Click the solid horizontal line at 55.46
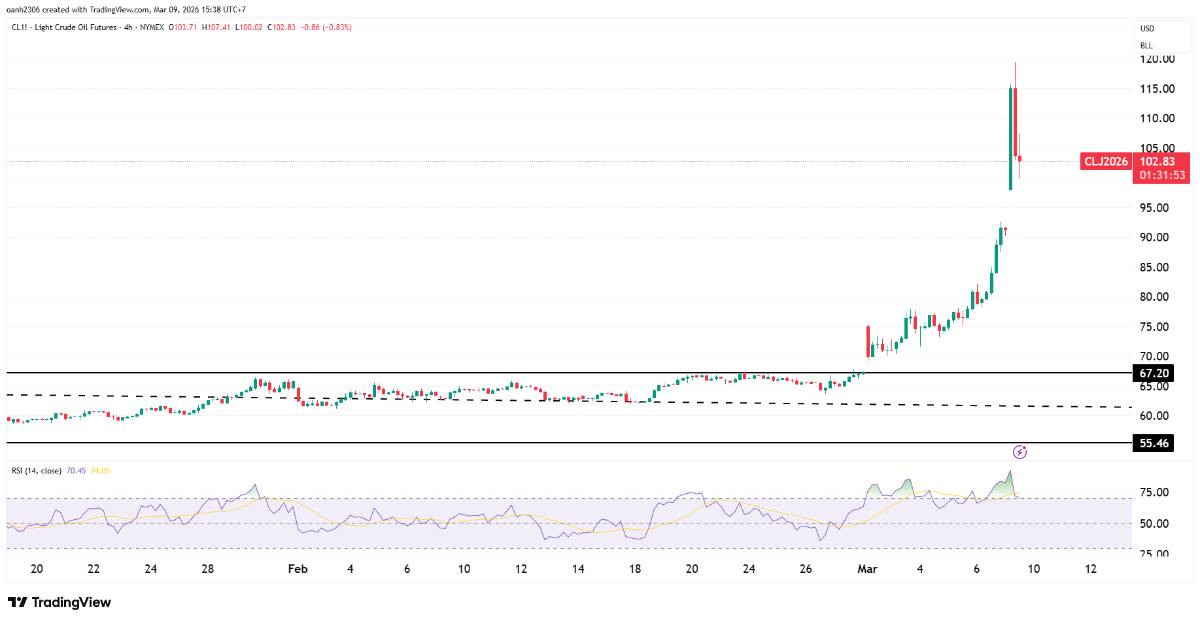1200x621 pixels. pyautogui.click(x=566, y=442)
